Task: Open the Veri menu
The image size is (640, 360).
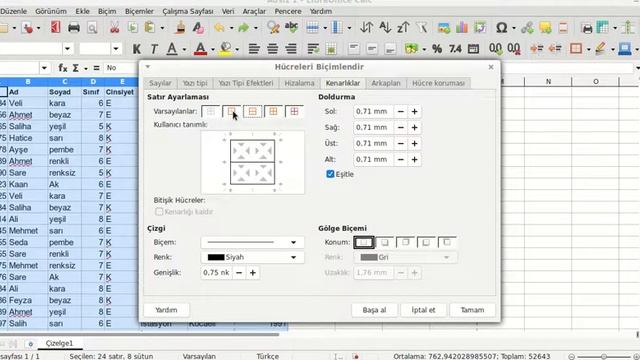Action: pyautogui.click(x=228, y=11)
